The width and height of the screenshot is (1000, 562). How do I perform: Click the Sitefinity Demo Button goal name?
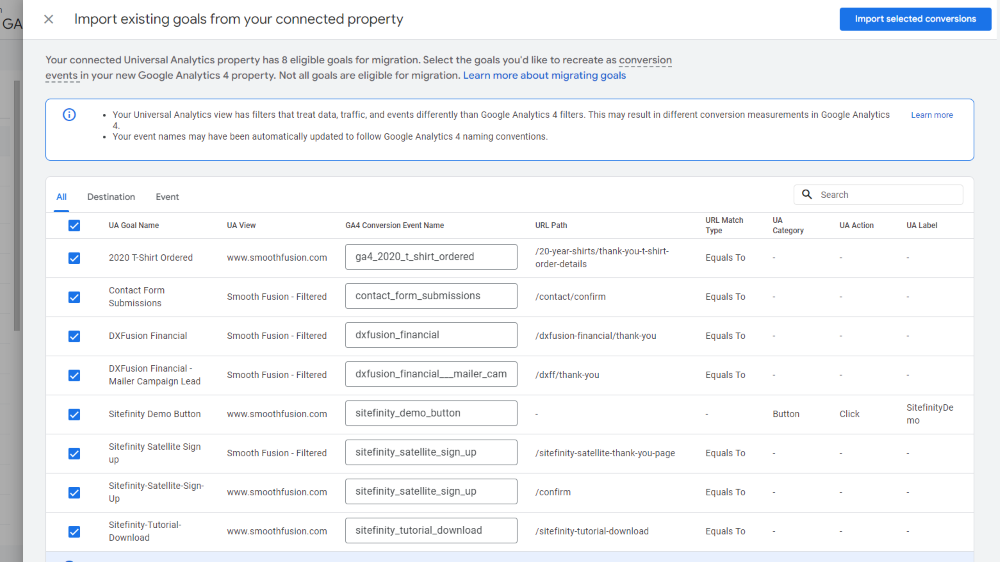point(154,414)
